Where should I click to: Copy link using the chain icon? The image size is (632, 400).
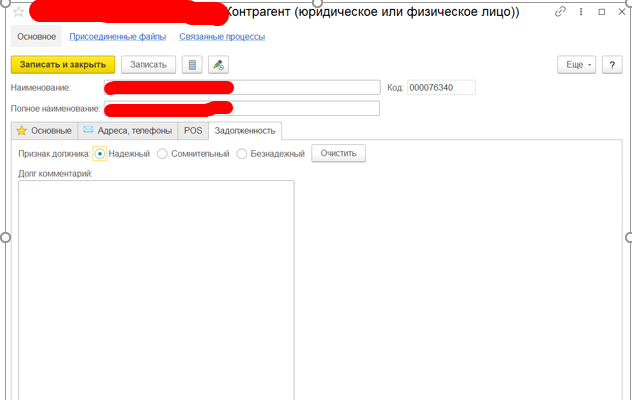tap(560, 11)
